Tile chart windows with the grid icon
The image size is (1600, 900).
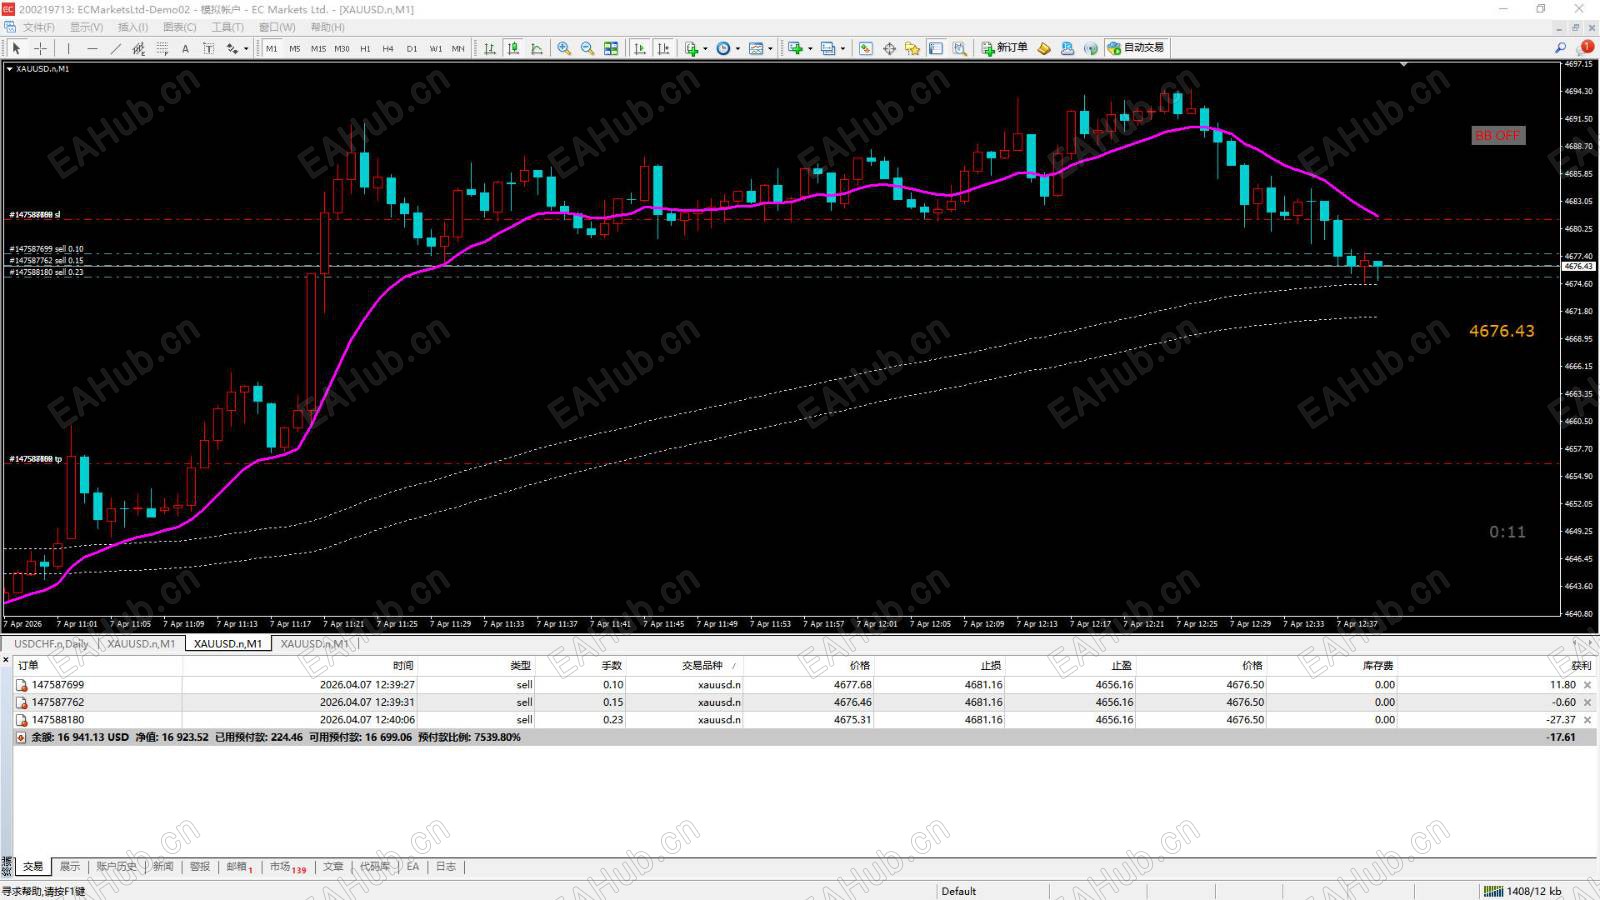pyautogui.click(x=611, y=48)
